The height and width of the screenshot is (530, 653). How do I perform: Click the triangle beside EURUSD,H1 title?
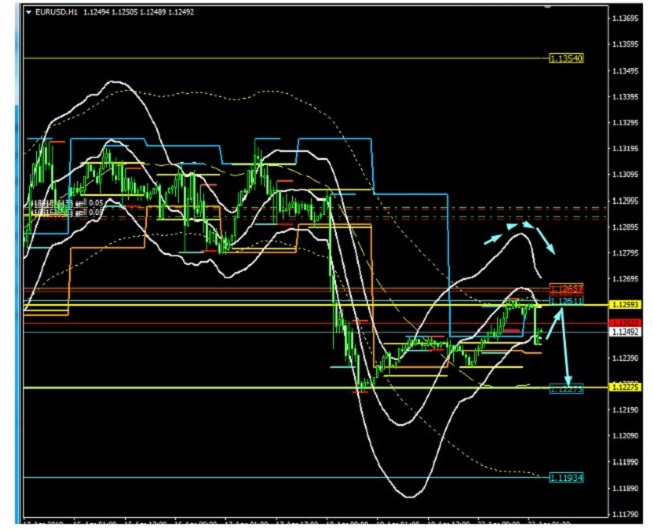pos(28,11)
